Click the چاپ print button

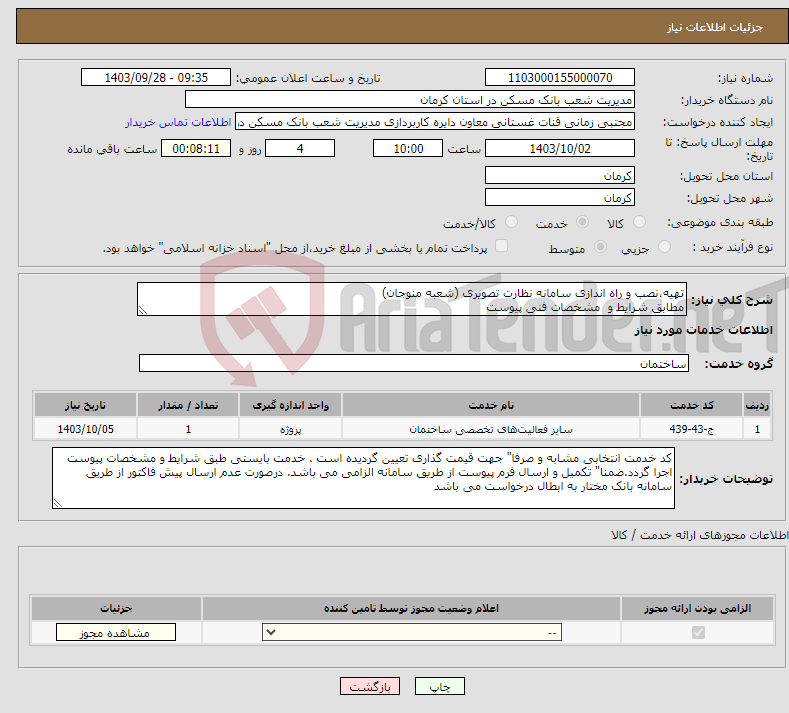pyautogui.click(x=440, y=686)
